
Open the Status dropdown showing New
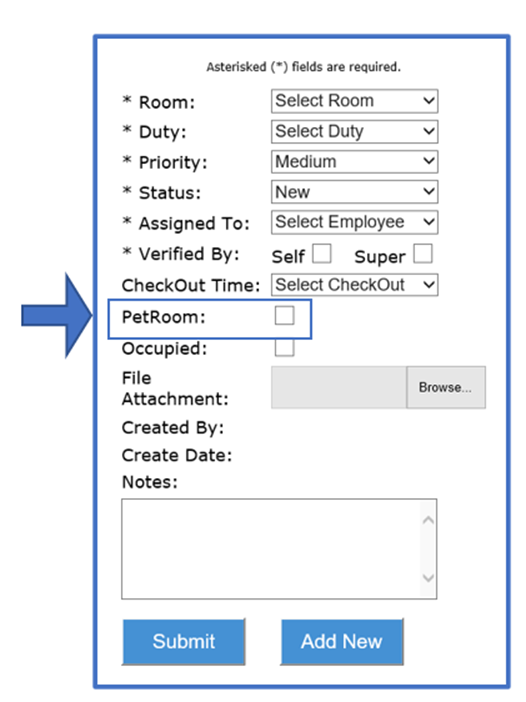click(354, 192)
